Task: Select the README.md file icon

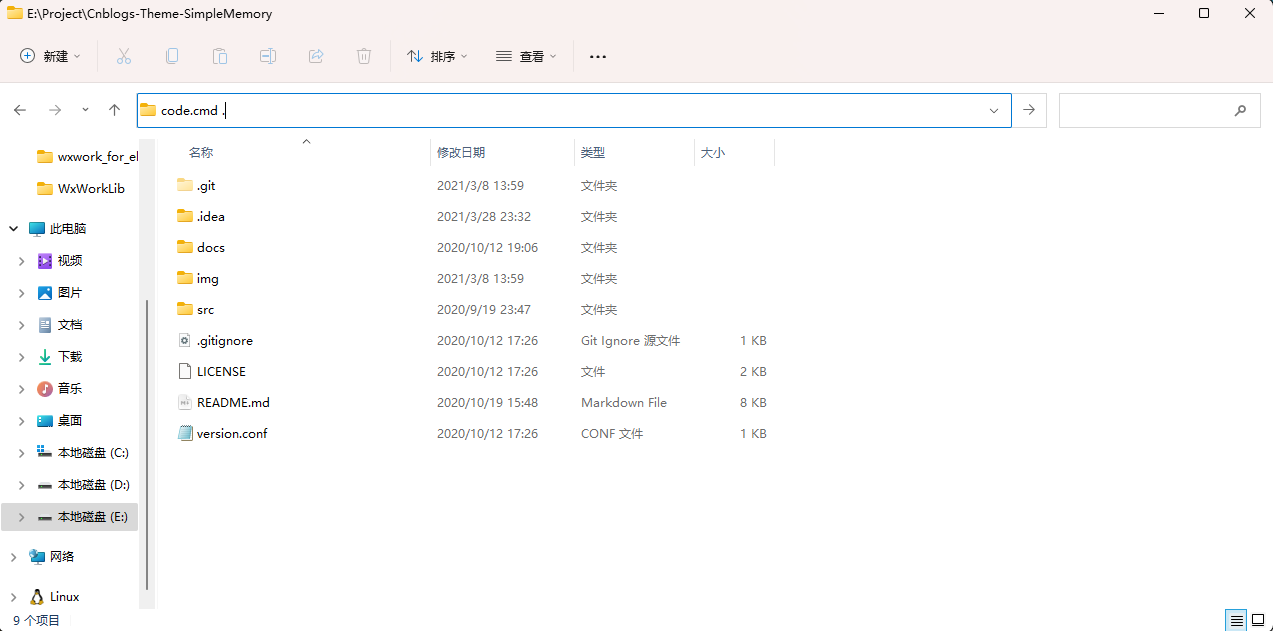Action: coord(184,403)
